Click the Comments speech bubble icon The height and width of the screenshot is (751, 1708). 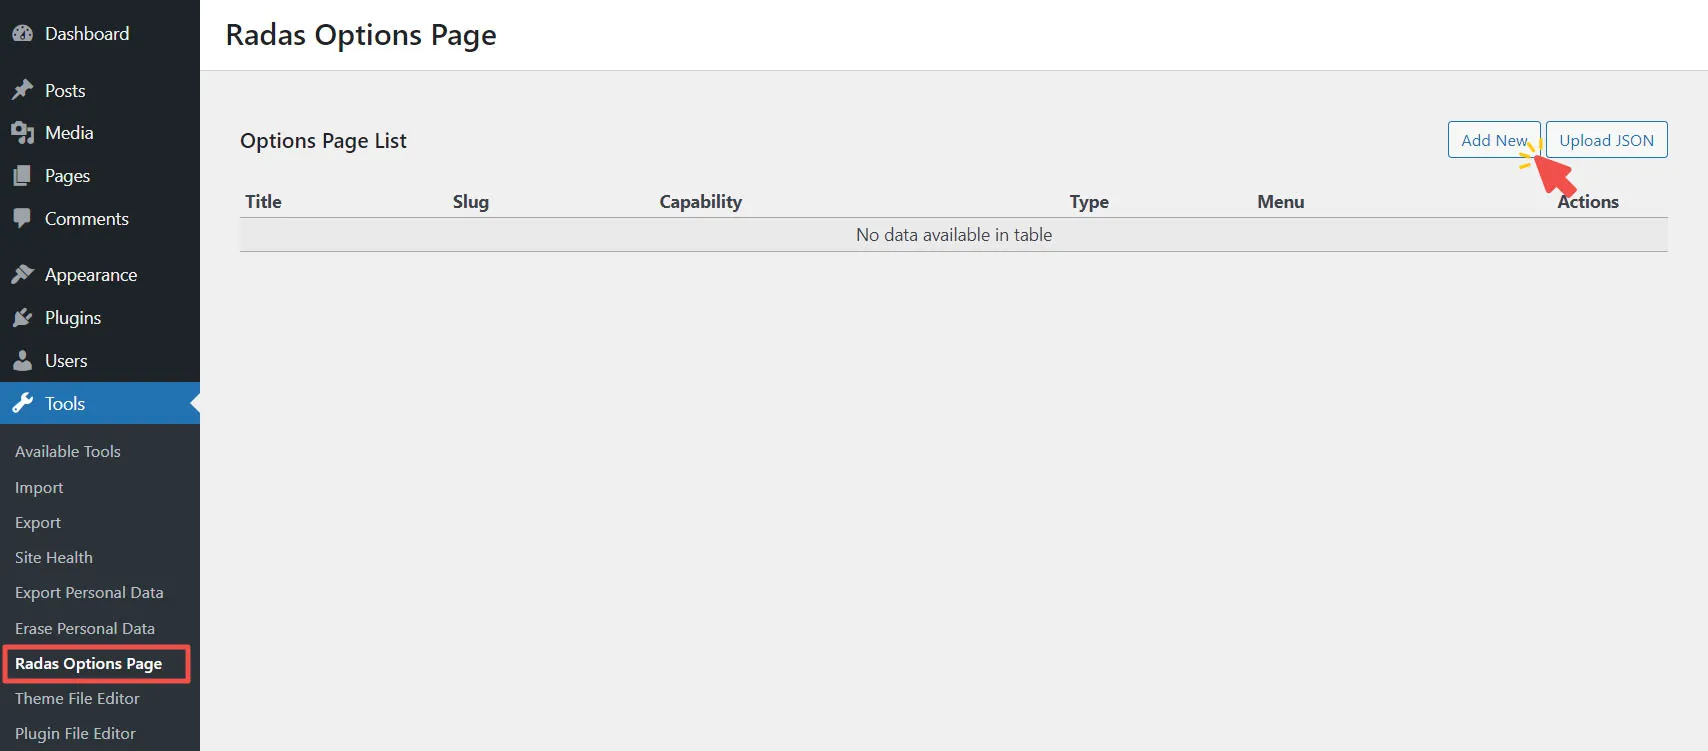[22, 218]
